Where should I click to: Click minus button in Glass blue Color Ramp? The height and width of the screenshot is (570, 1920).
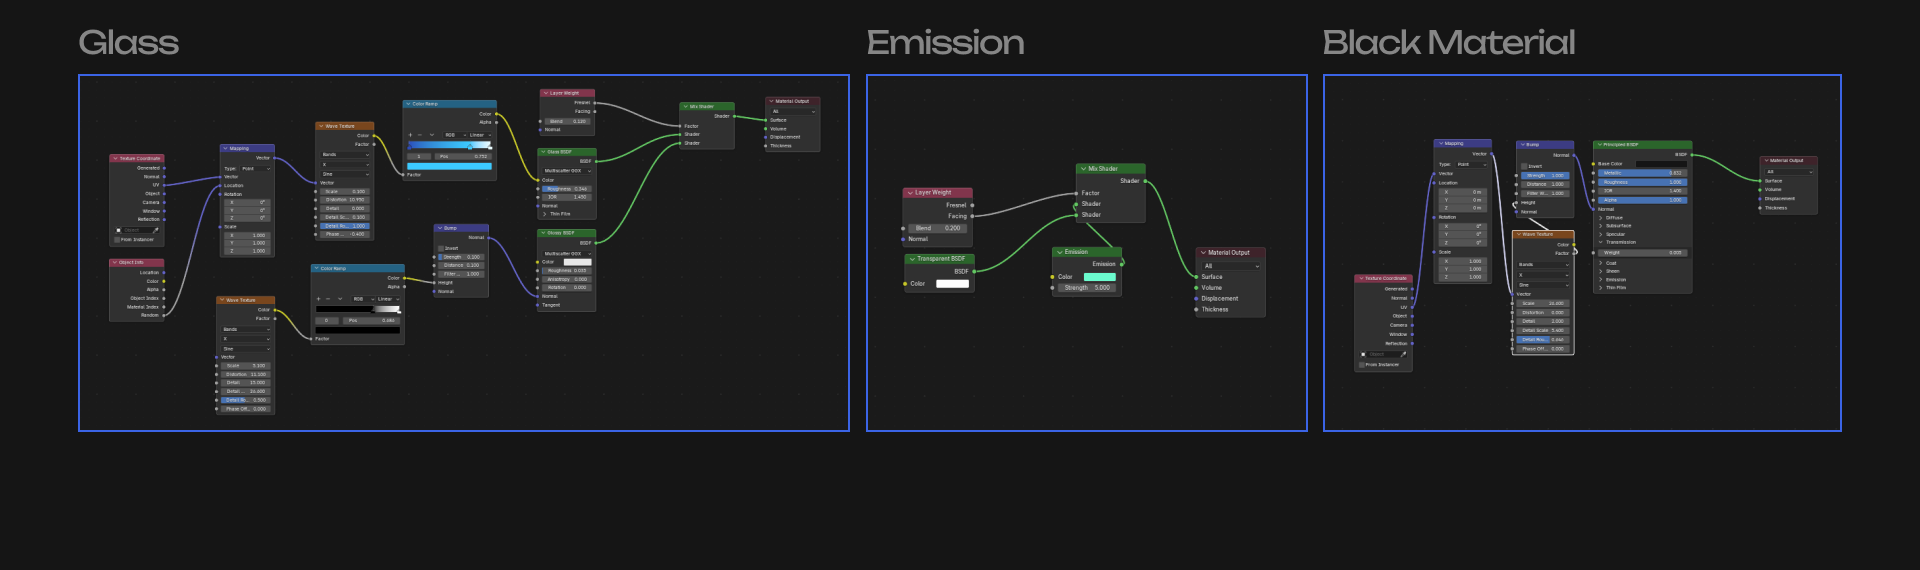pyautogui.click(x=420, y=135)
